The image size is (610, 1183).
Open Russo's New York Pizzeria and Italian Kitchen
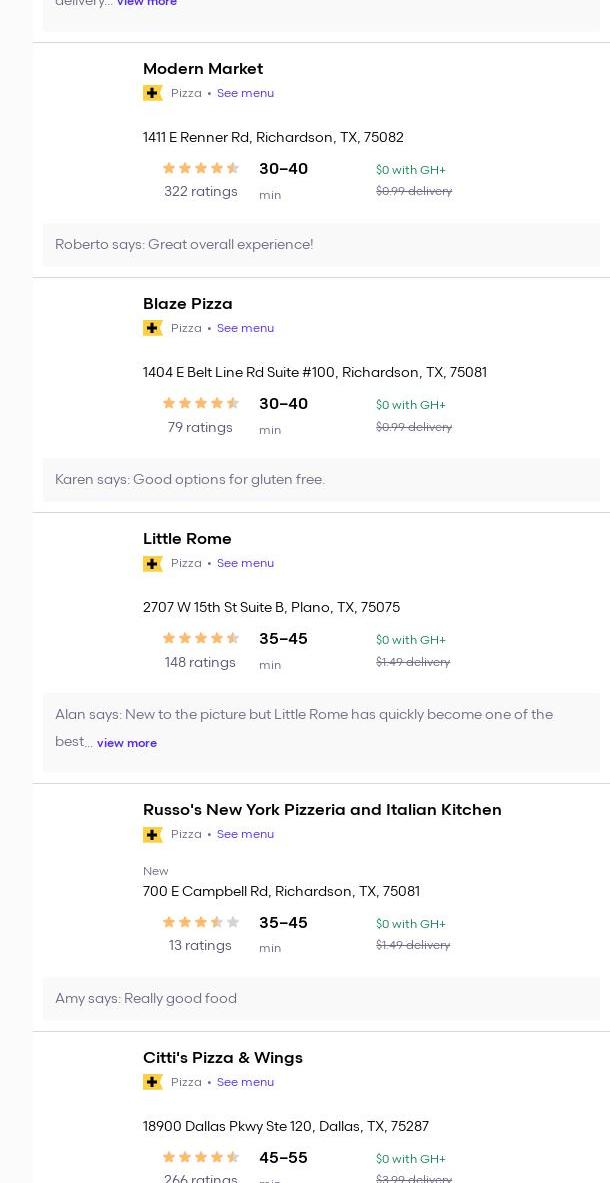(322, 810)
